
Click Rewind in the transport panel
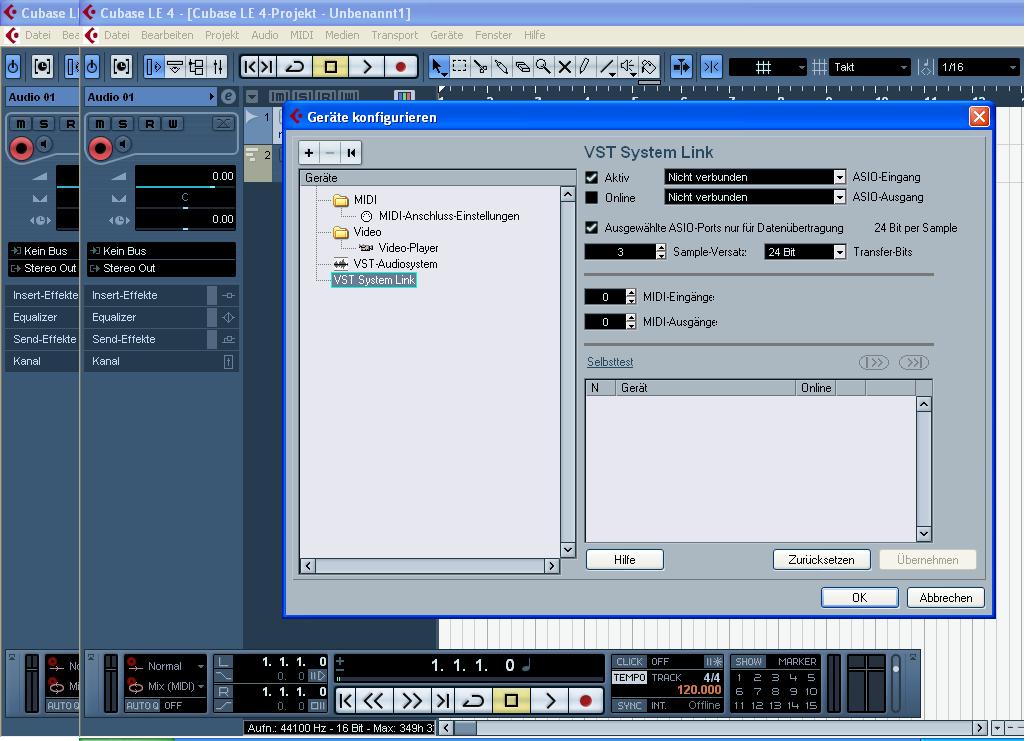(x=374, y=701)
